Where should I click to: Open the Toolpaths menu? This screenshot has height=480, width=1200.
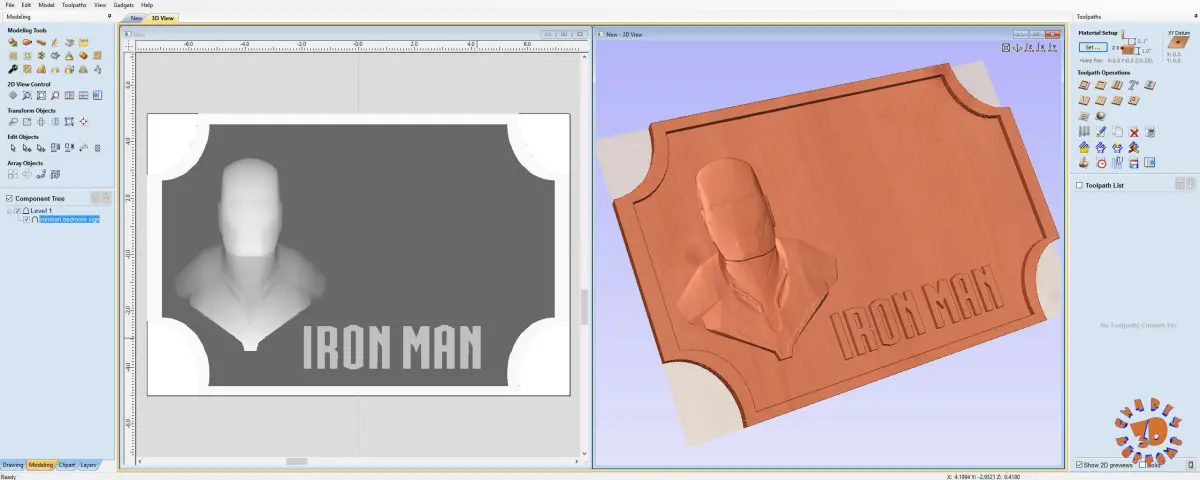(x=74, y=5)
